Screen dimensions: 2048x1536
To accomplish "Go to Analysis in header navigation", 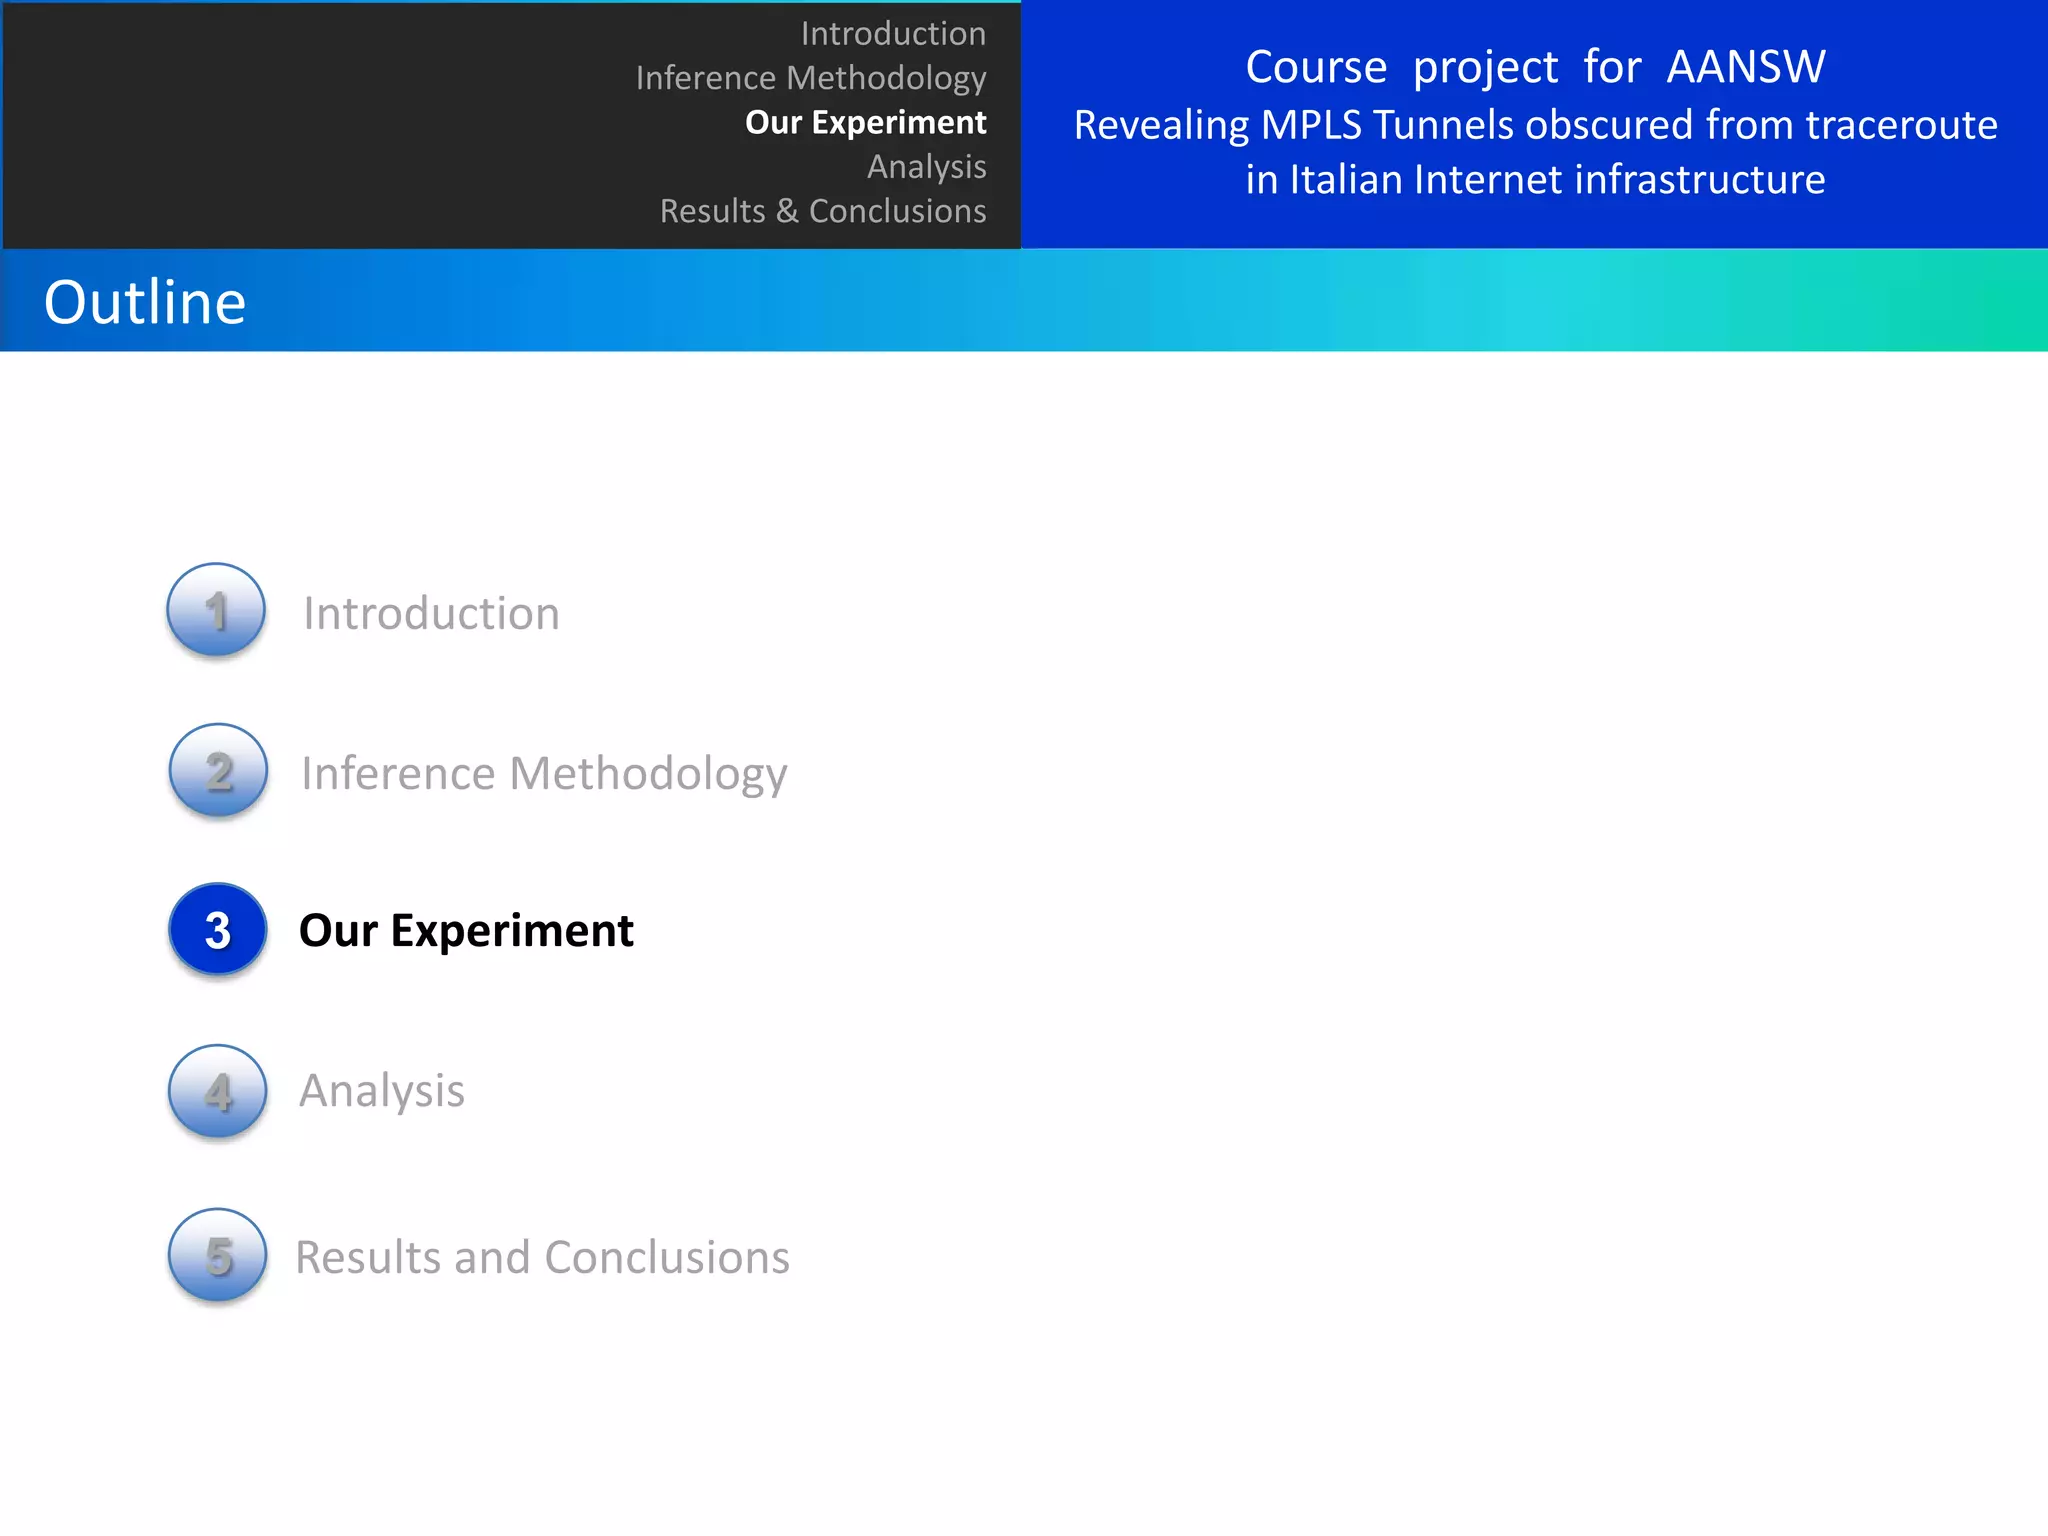I will point(926,166).
